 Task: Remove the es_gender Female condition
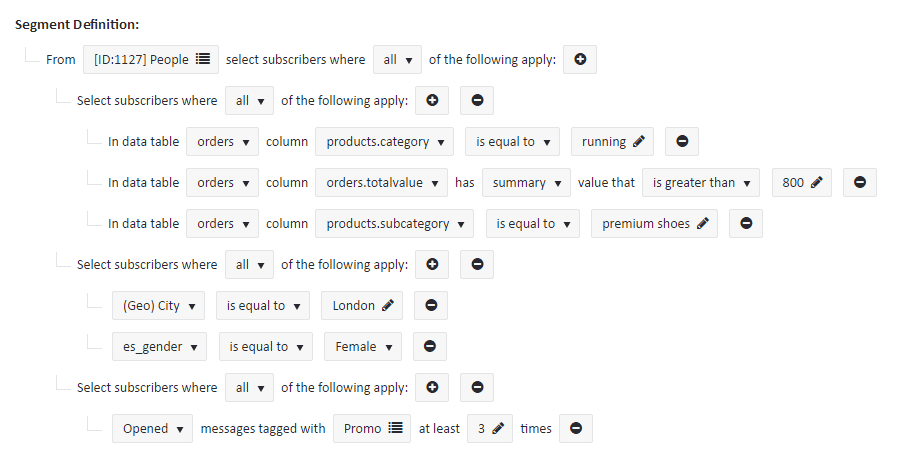pos(430,347)
